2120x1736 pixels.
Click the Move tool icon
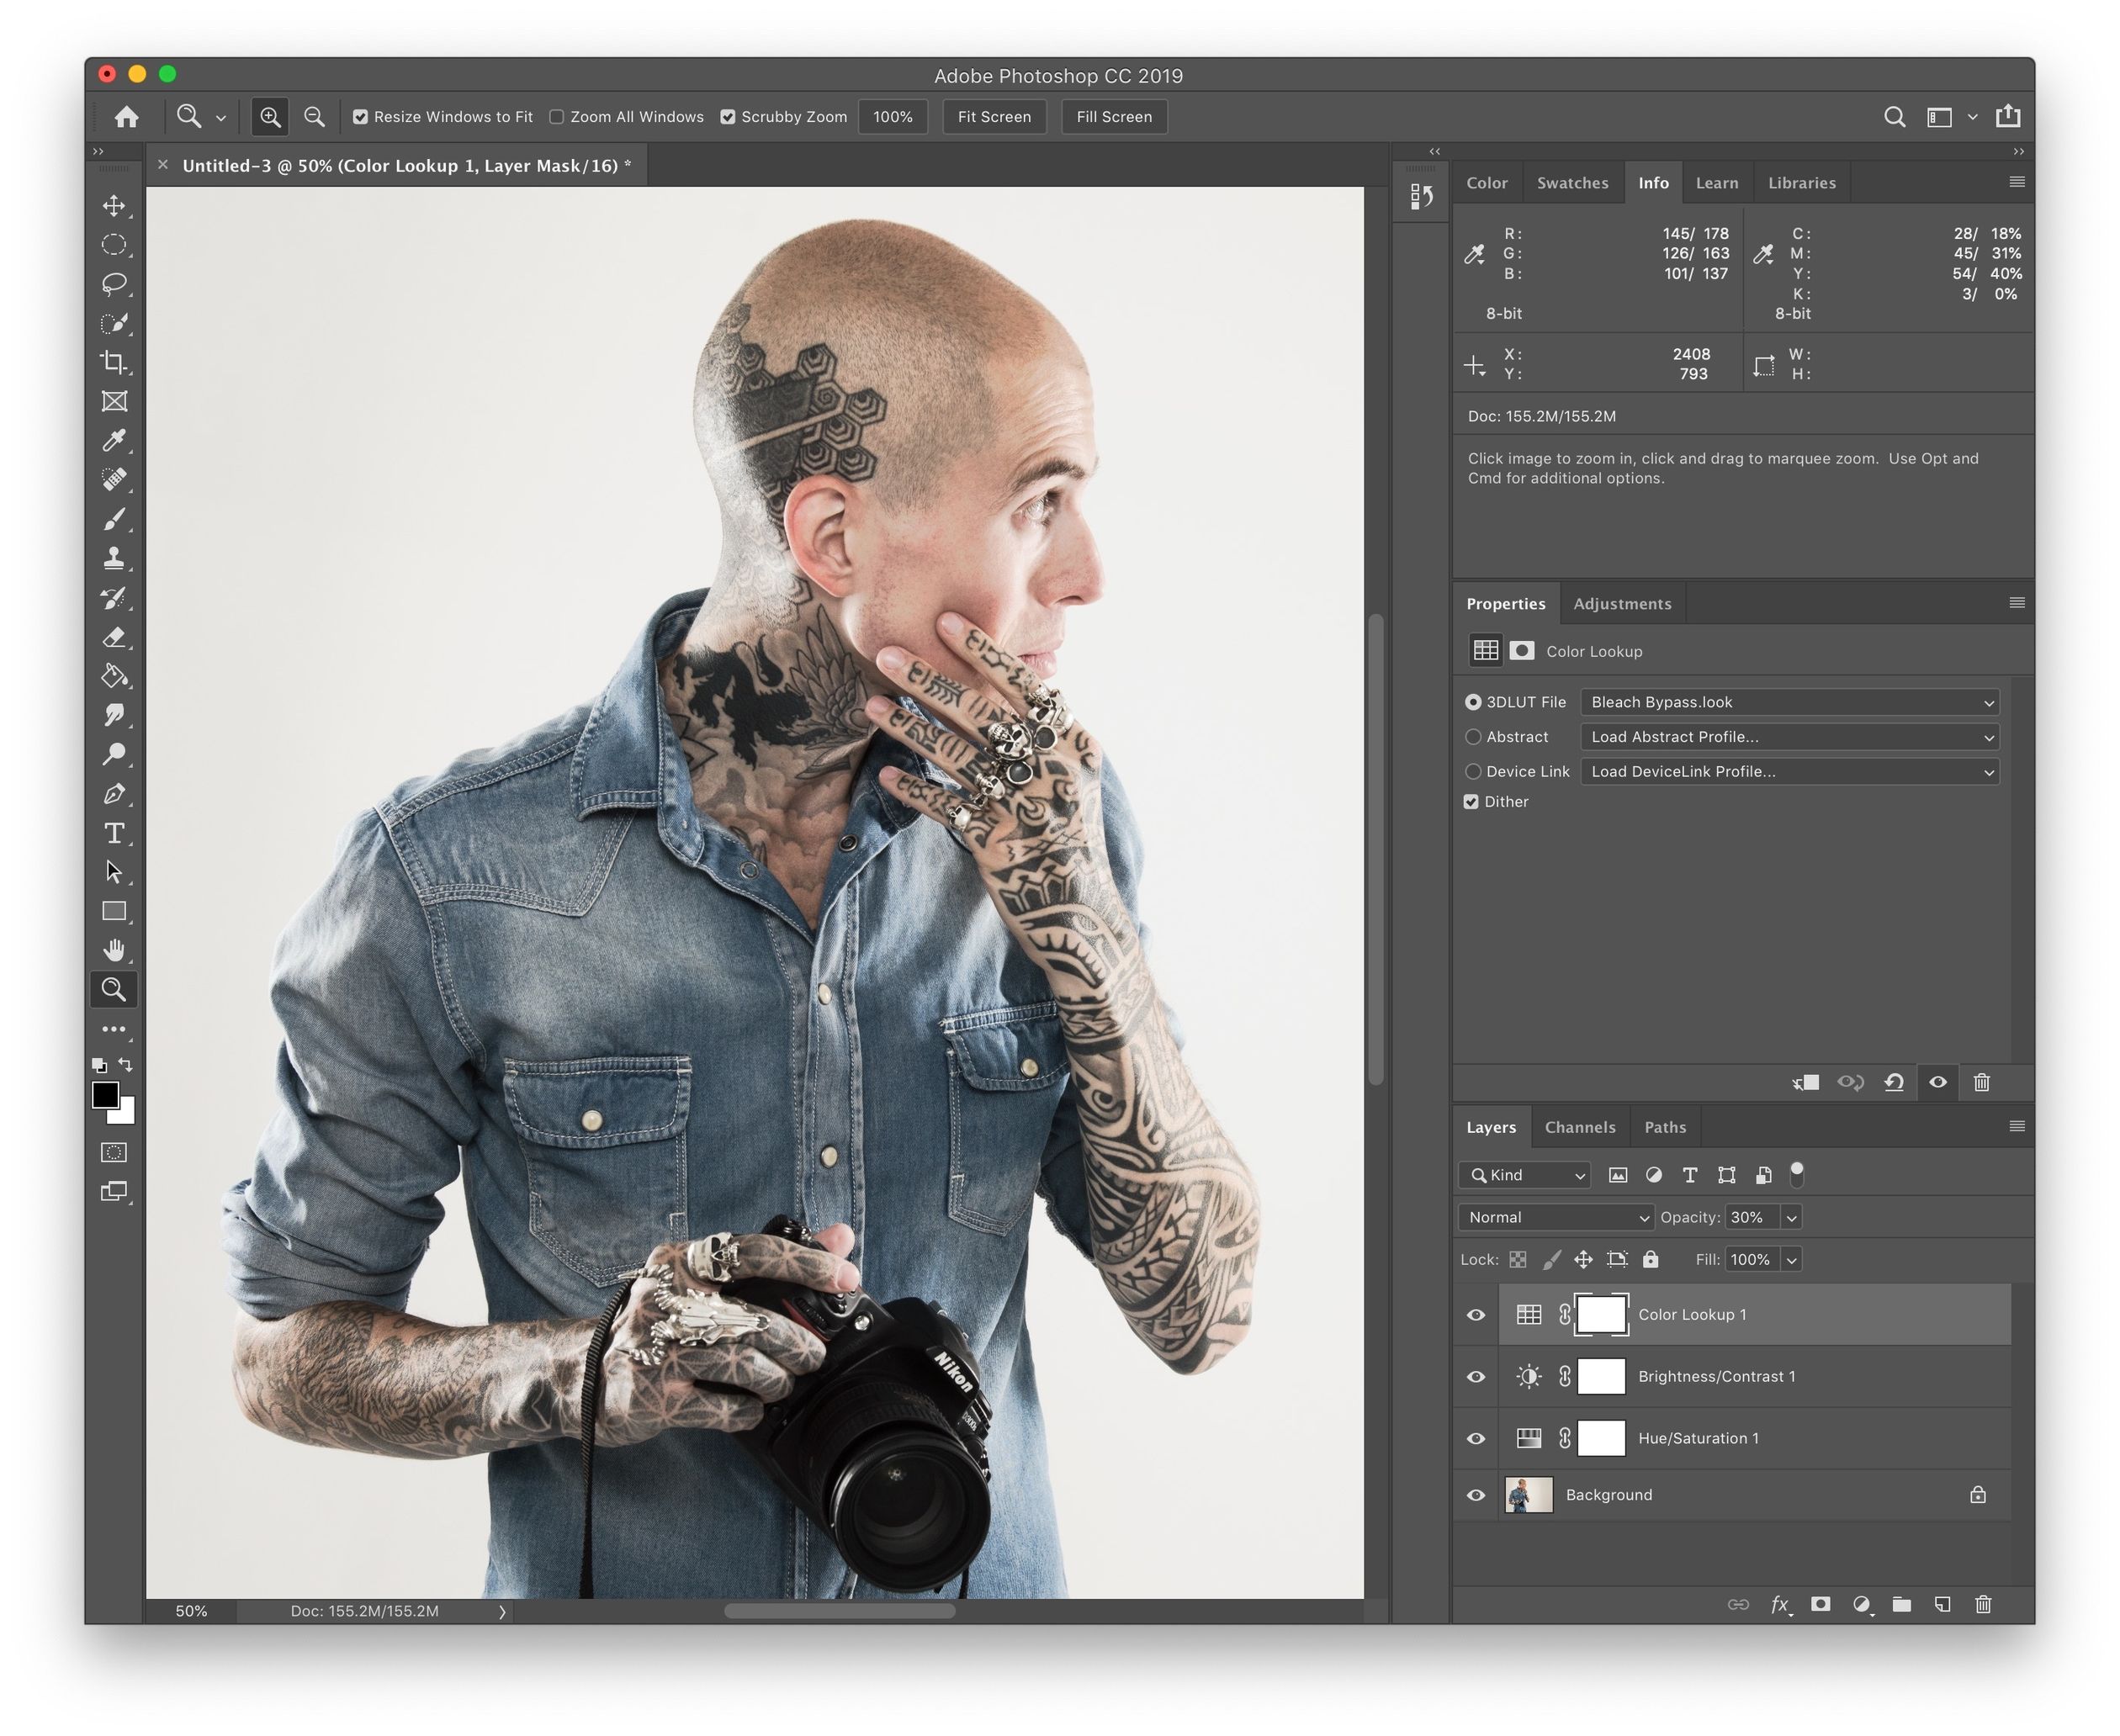114,206
